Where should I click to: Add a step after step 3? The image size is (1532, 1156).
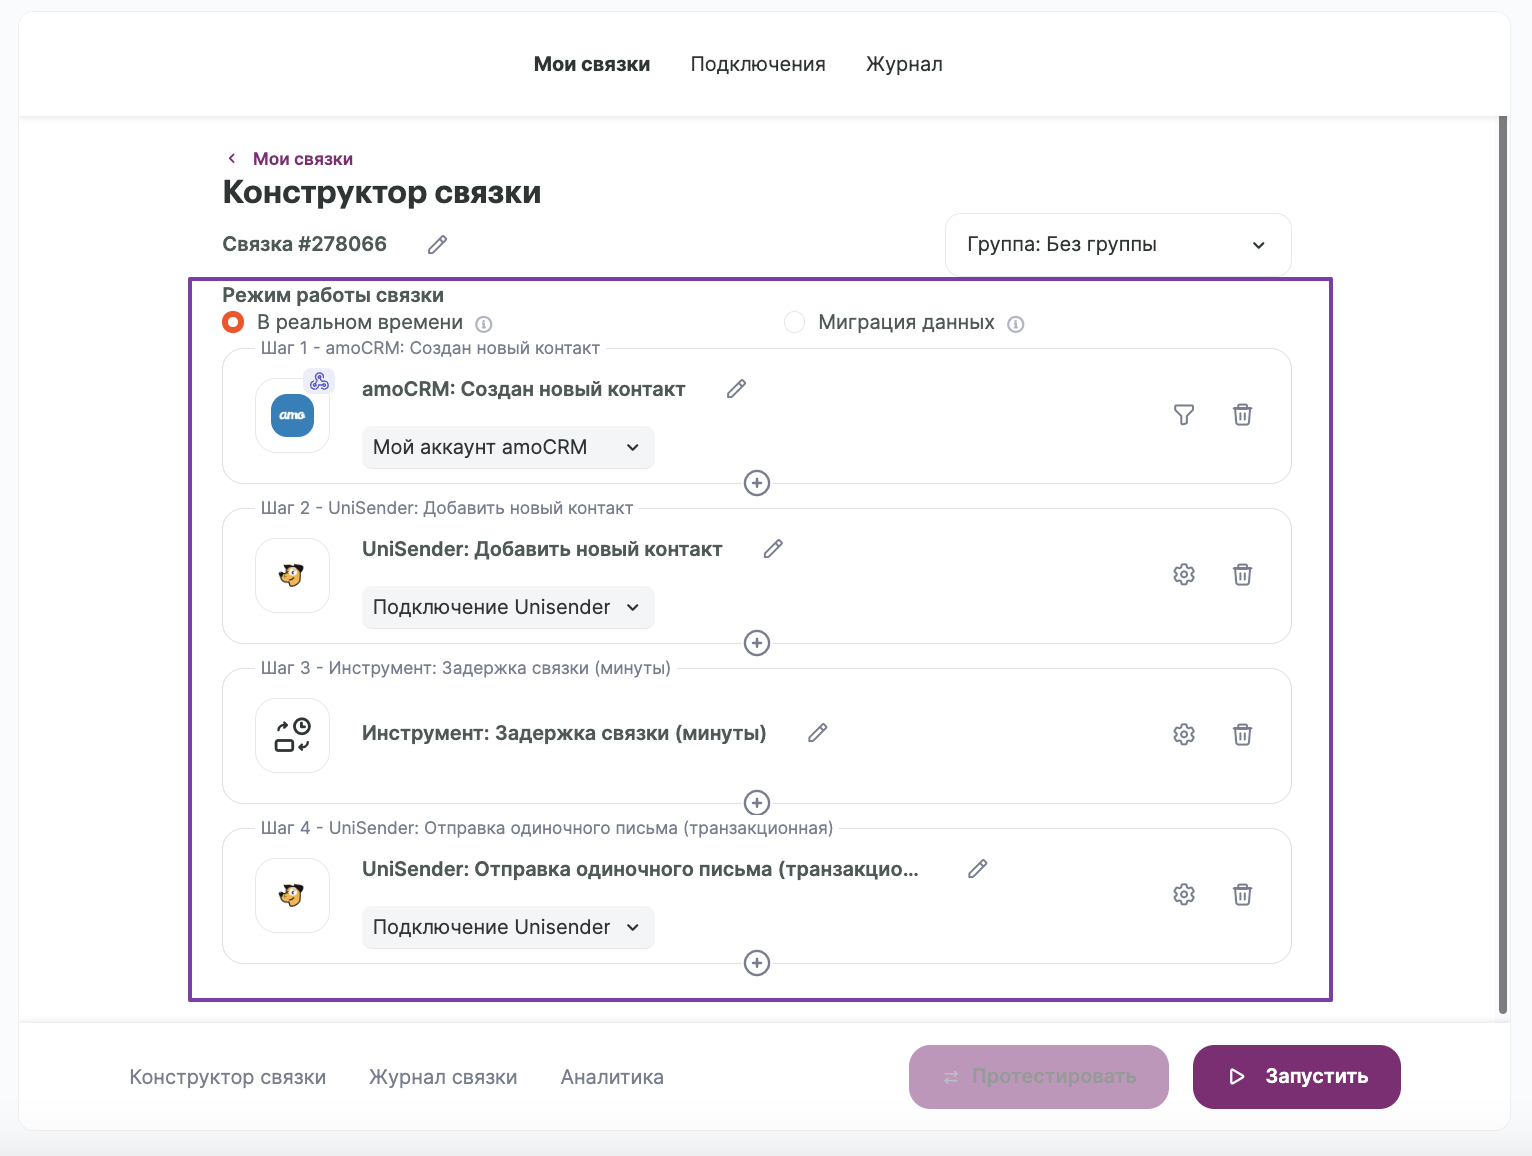click(757, 803)
